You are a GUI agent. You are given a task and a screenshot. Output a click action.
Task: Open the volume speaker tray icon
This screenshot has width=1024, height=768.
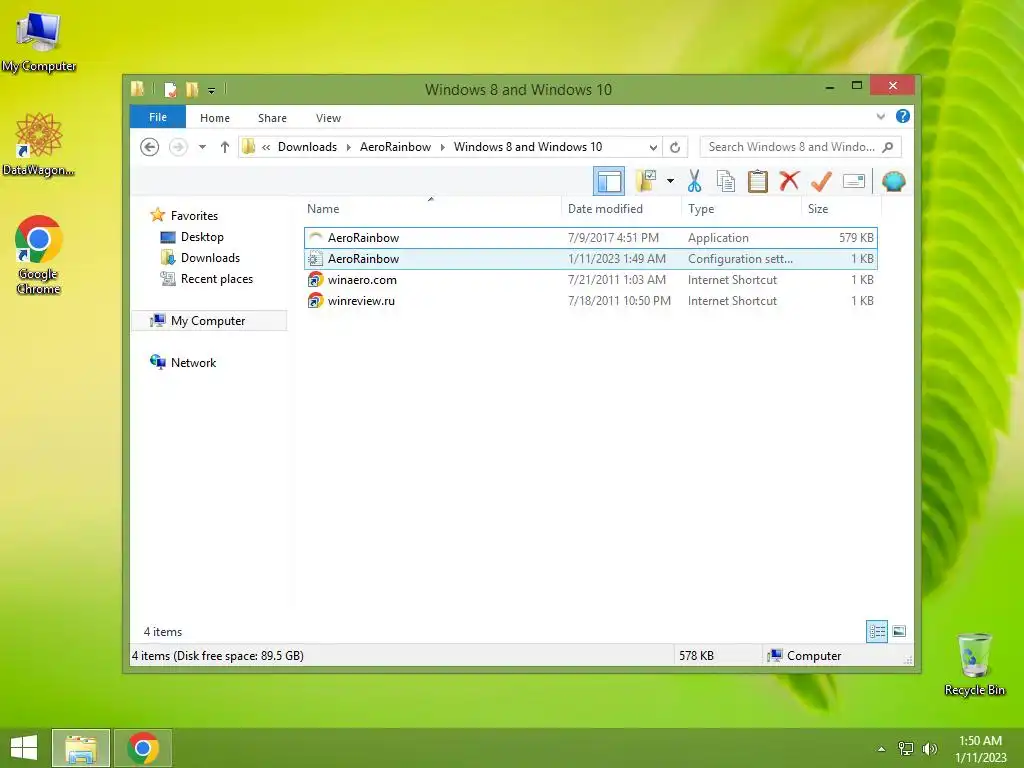[929, 749]
